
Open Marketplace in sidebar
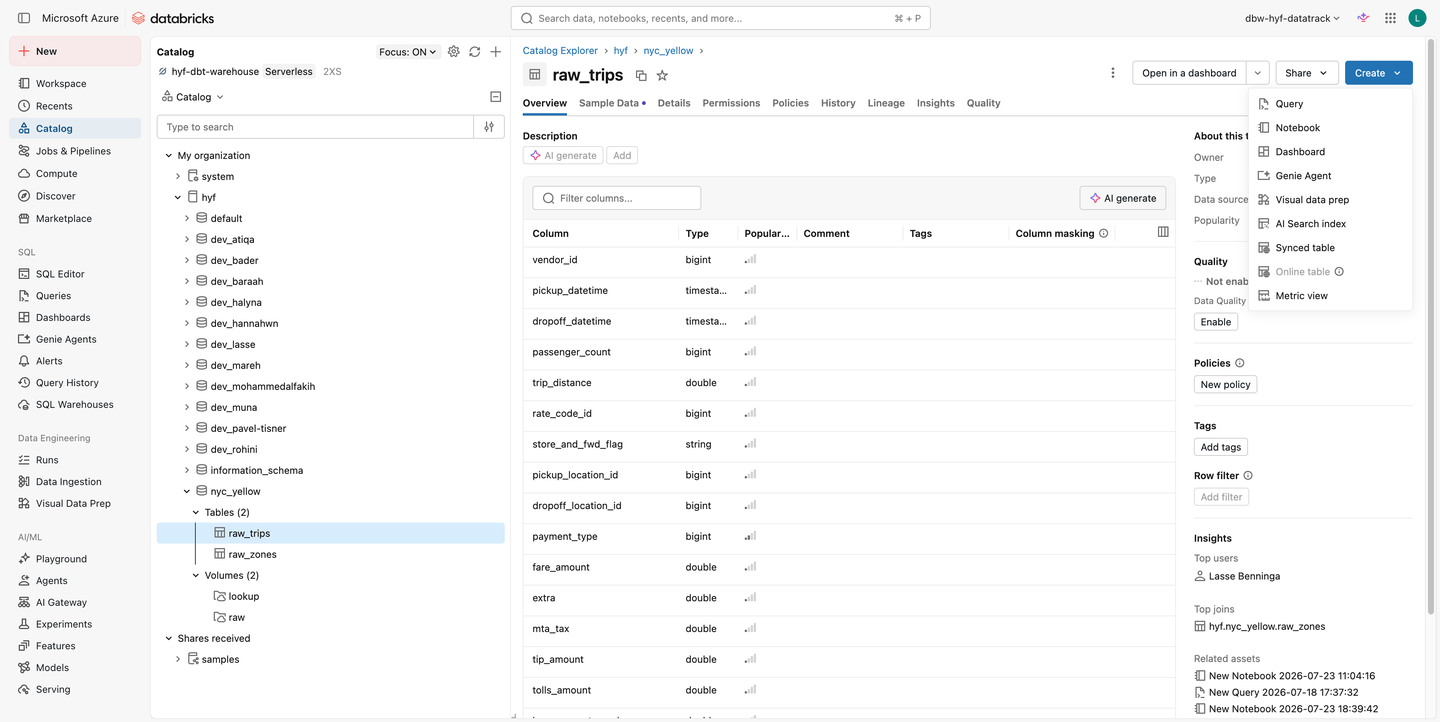75,219
